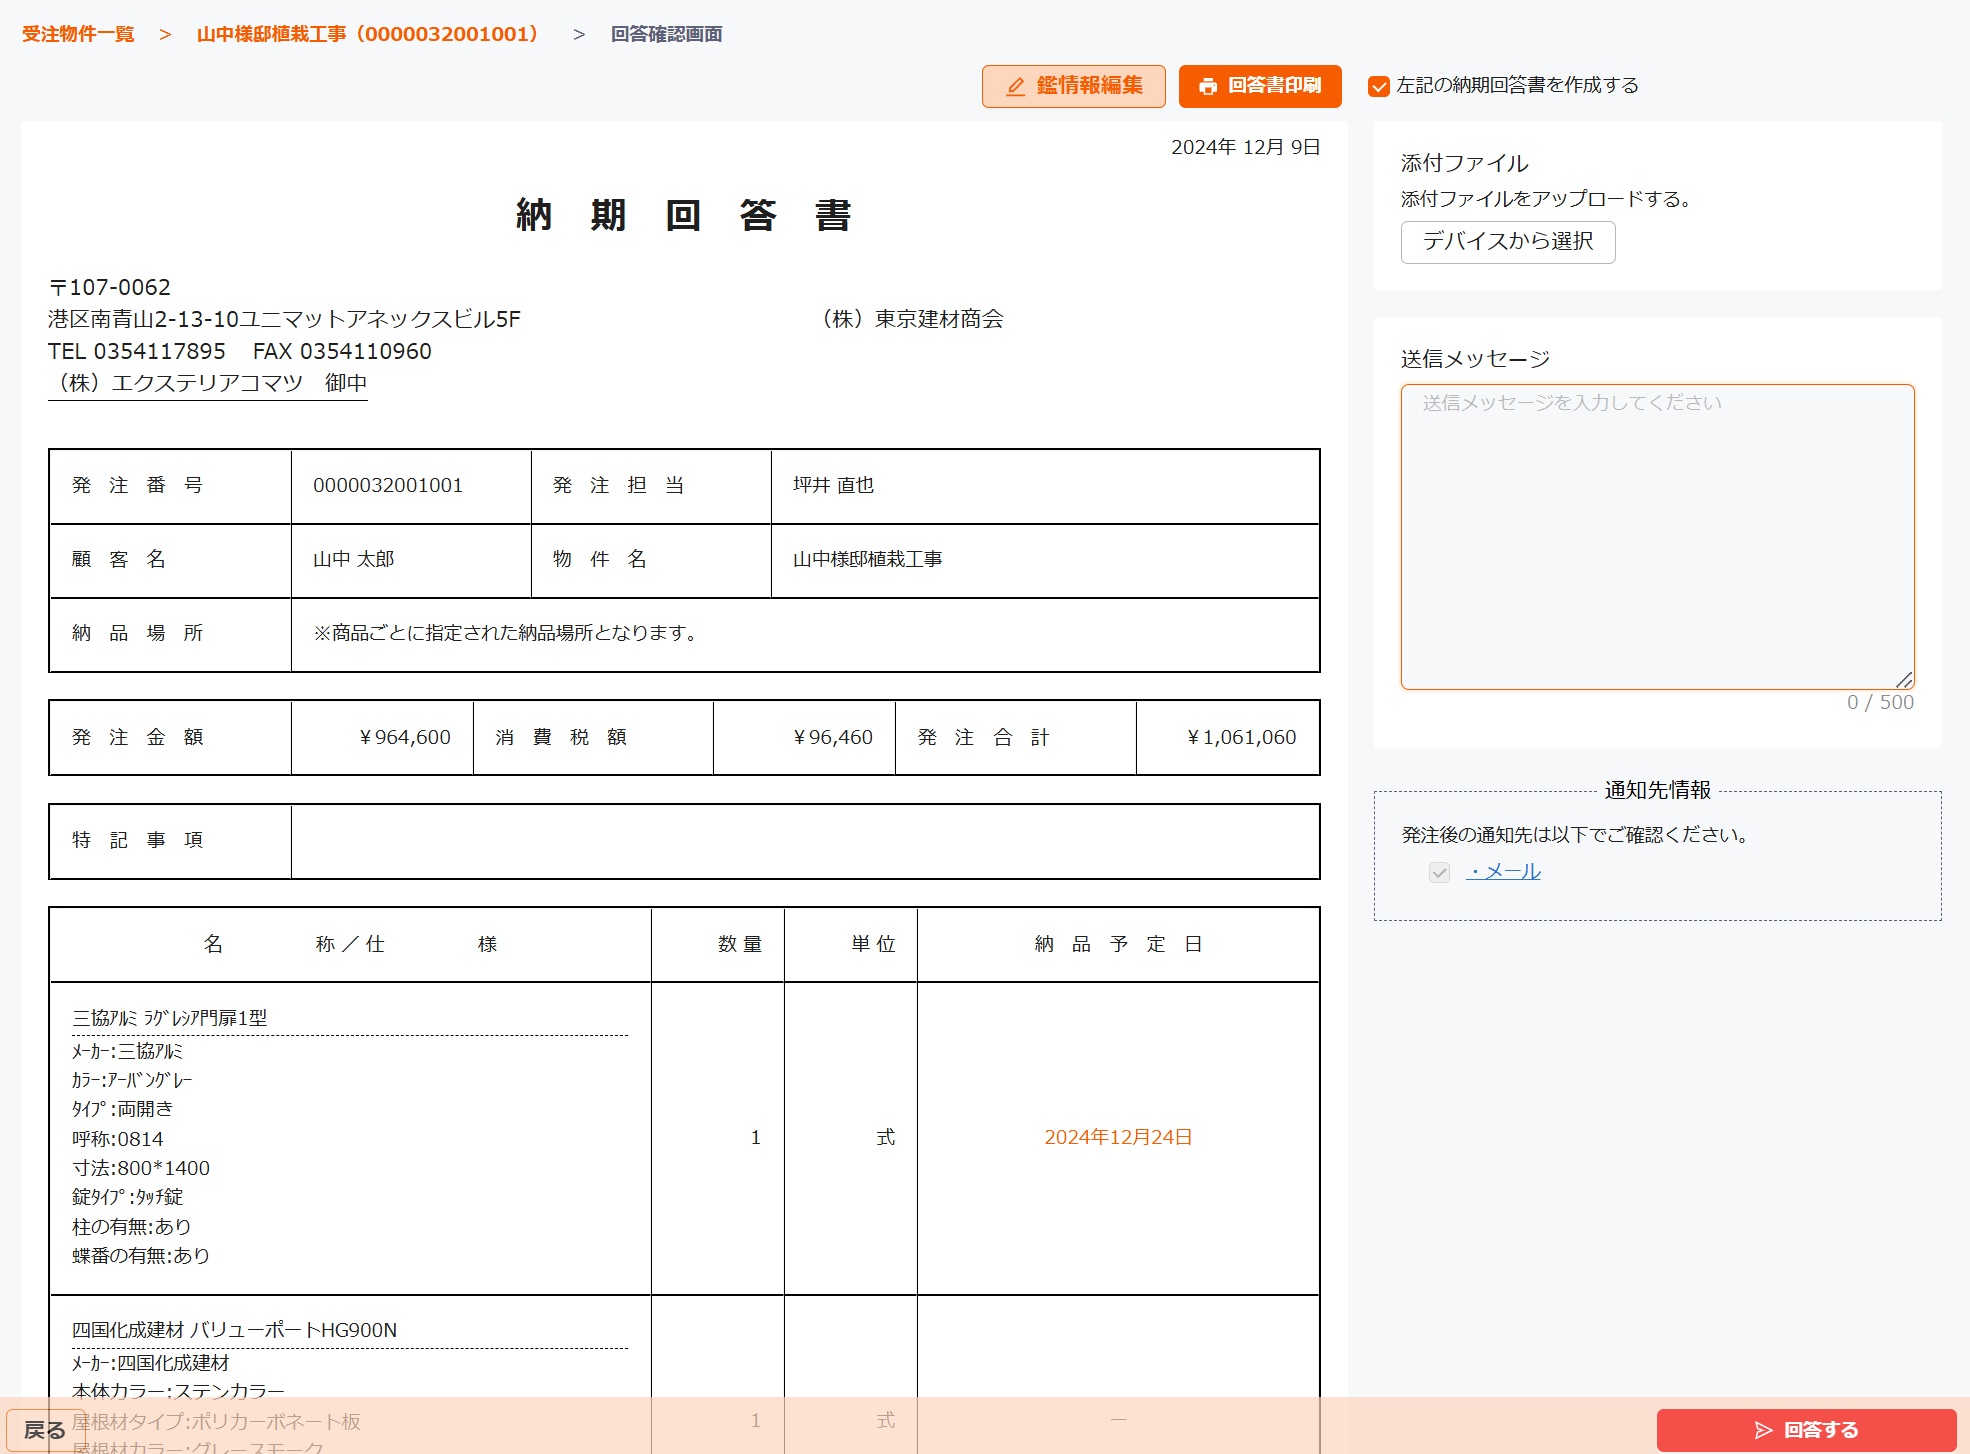Click 回答確認画面 breadcrumb text

pos(666,34)
